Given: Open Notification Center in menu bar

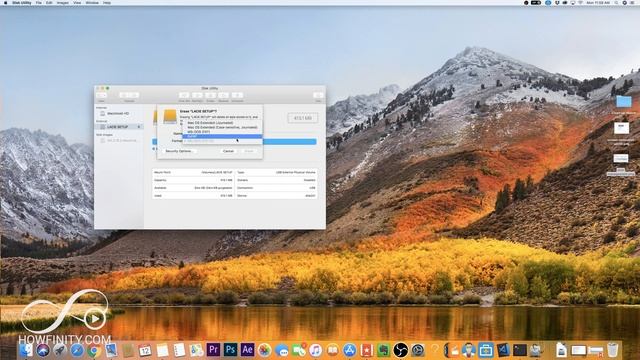Looking at the screenshot, I should (x=633, y=2).
